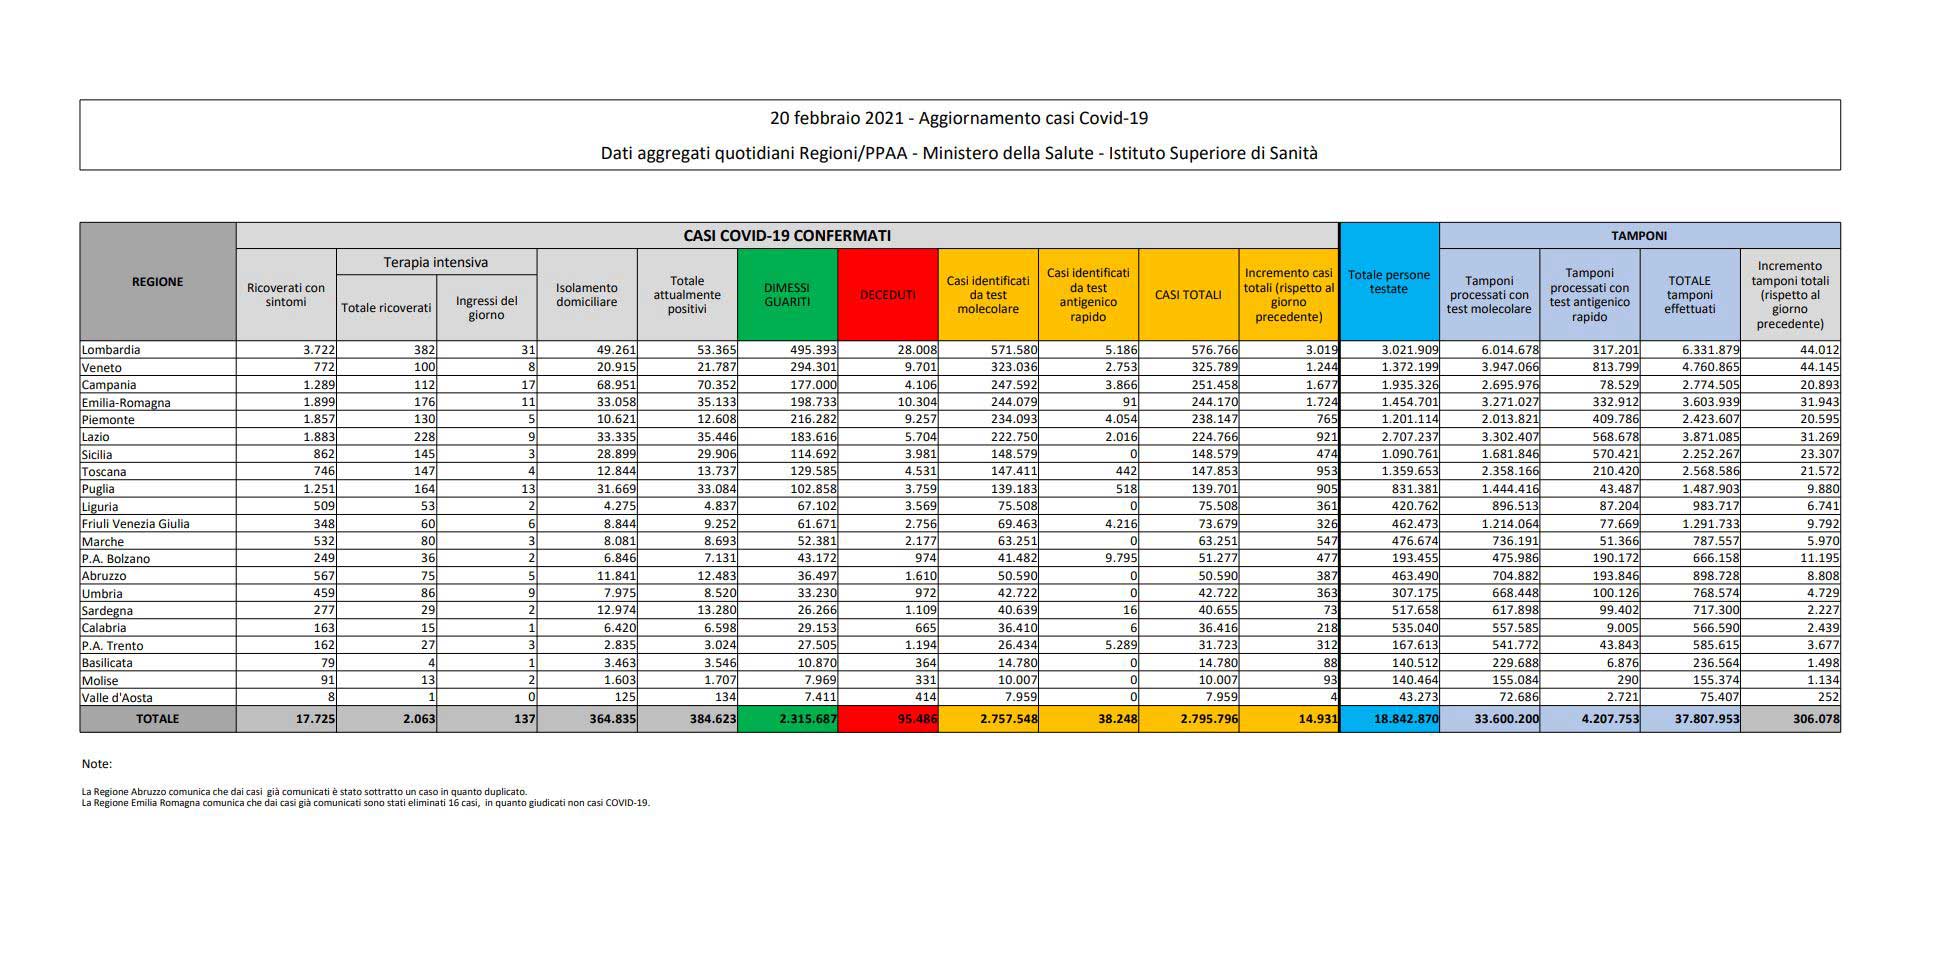Select the 'Veneto' row label
This screenshot has height=980, width=1954.
point(101,368)
